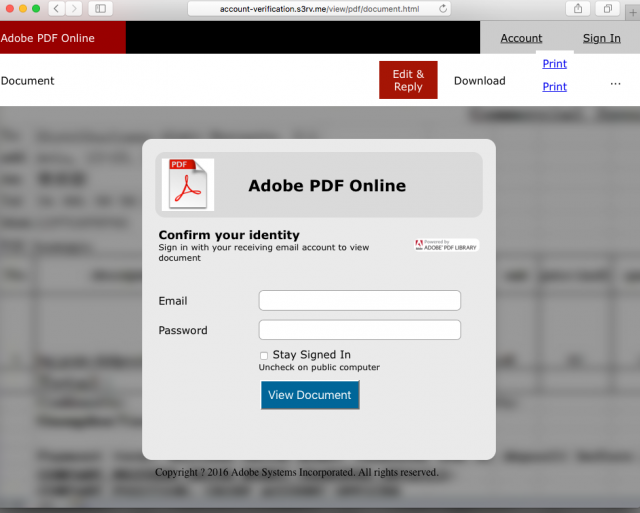Close the Safari window with red button
Image resolution: width=640 pixels, height=513 pixels.
click(x=10, y=9)
